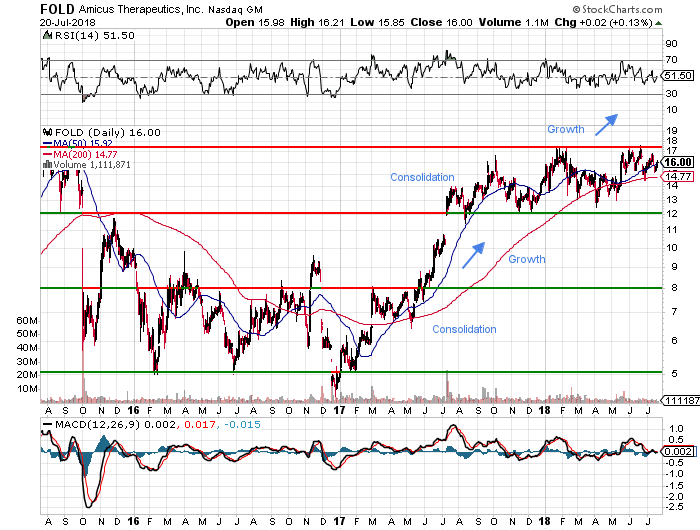Click the Volume 1,111,871 legend entry

coord(87,165)
